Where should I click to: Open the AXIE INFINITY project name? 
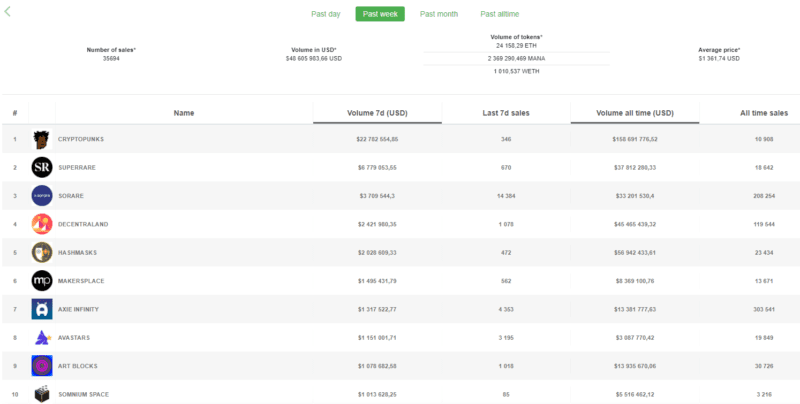point(78,309)
